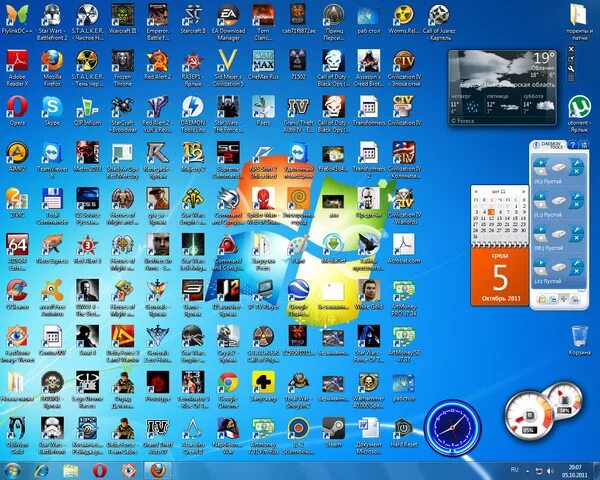
Task: Select the Worms Reloaded icon
Action: [x=404, y=20]
